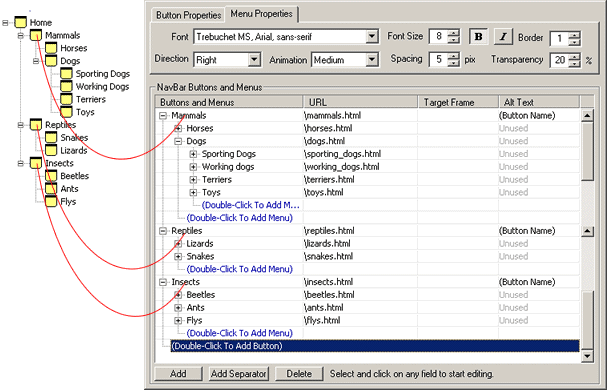This screenshot has width=607, height=390.
Task: Click the \sporting_dogs.html URL cell
Action: click(x=360, y=154)
